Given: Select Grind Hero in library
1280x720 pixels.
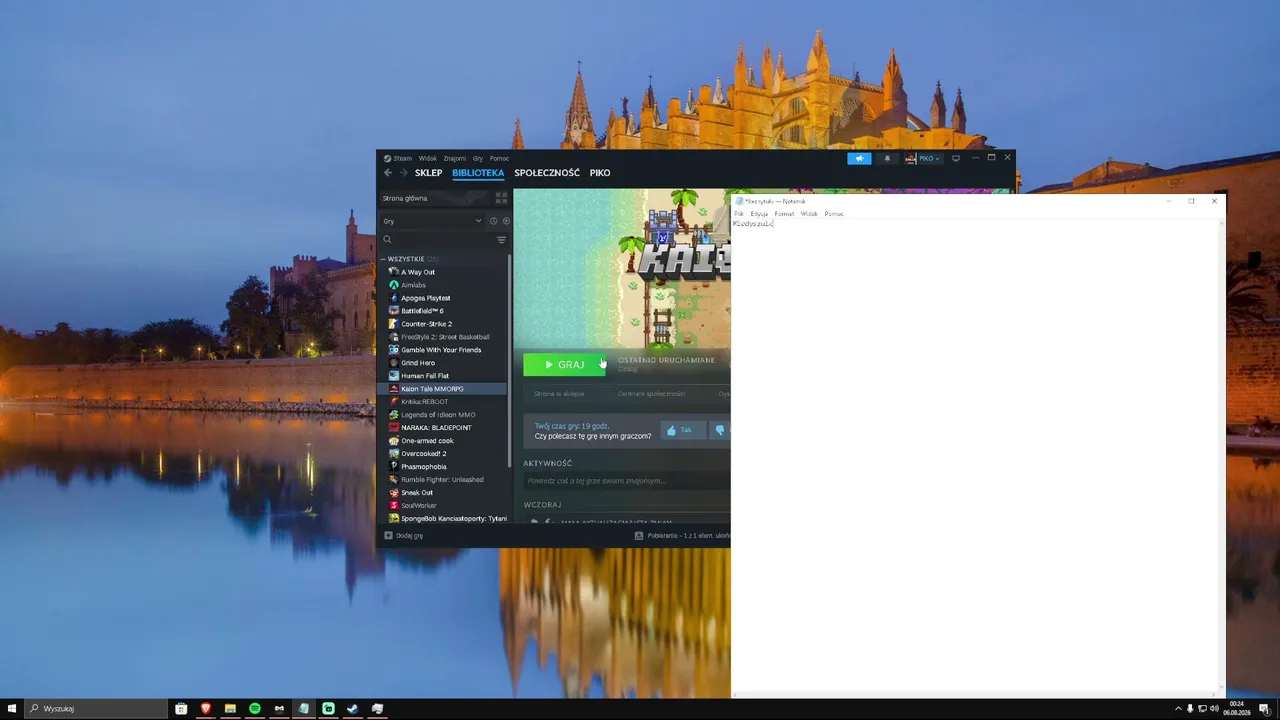Looking at the screenshot, I should click(444, 363).
